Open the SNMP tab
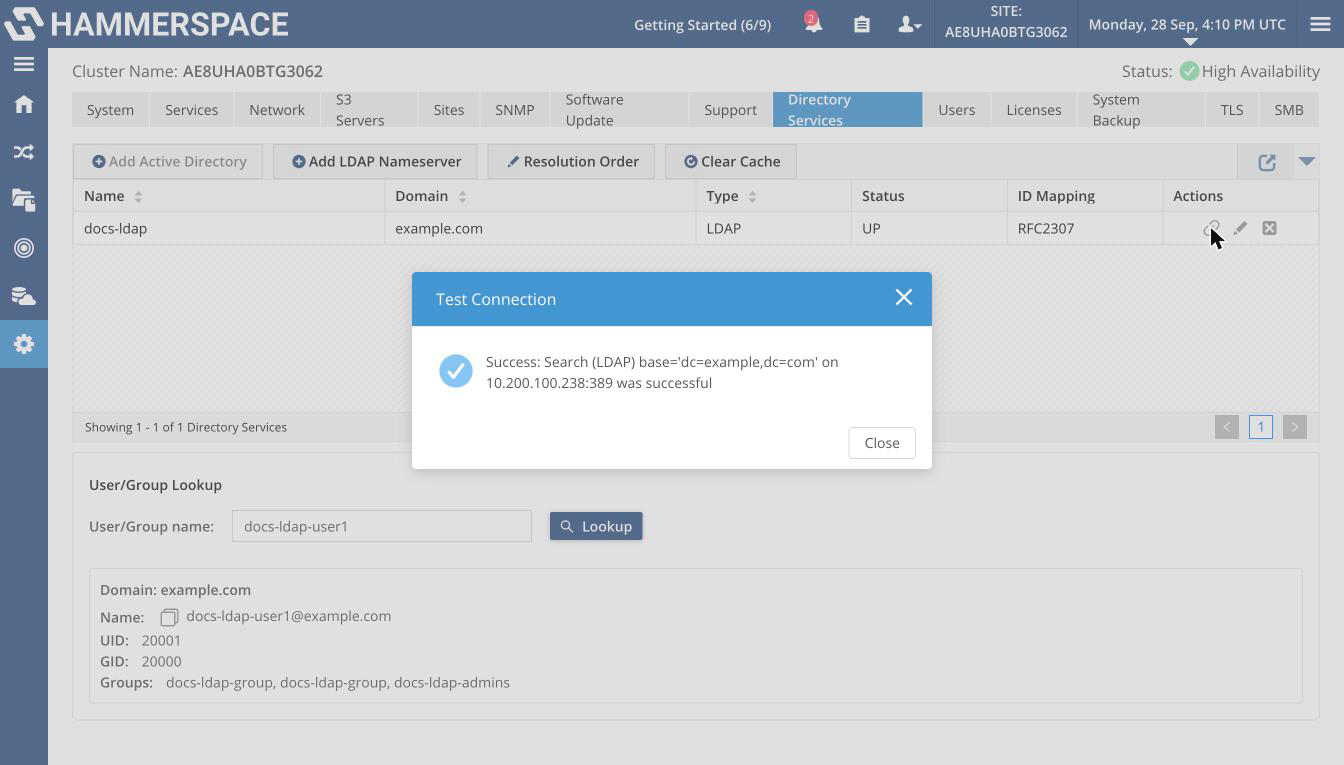The width and height of the screenshot is (1344, 765). (514, 110)
